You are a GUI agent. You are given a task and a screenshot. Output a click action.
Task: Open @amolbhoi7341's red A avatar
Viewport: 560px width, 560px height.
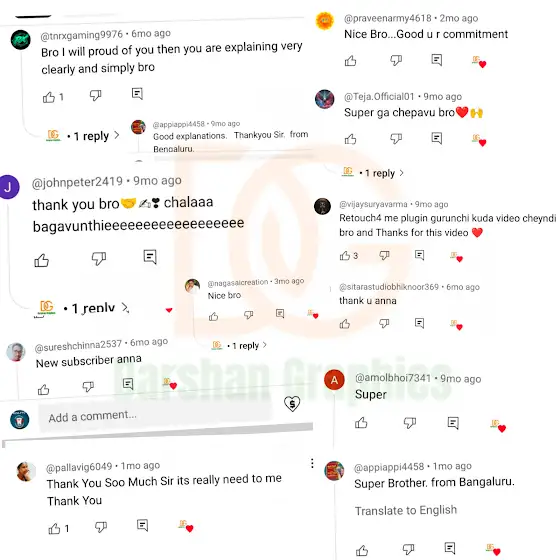pos(334,379)
